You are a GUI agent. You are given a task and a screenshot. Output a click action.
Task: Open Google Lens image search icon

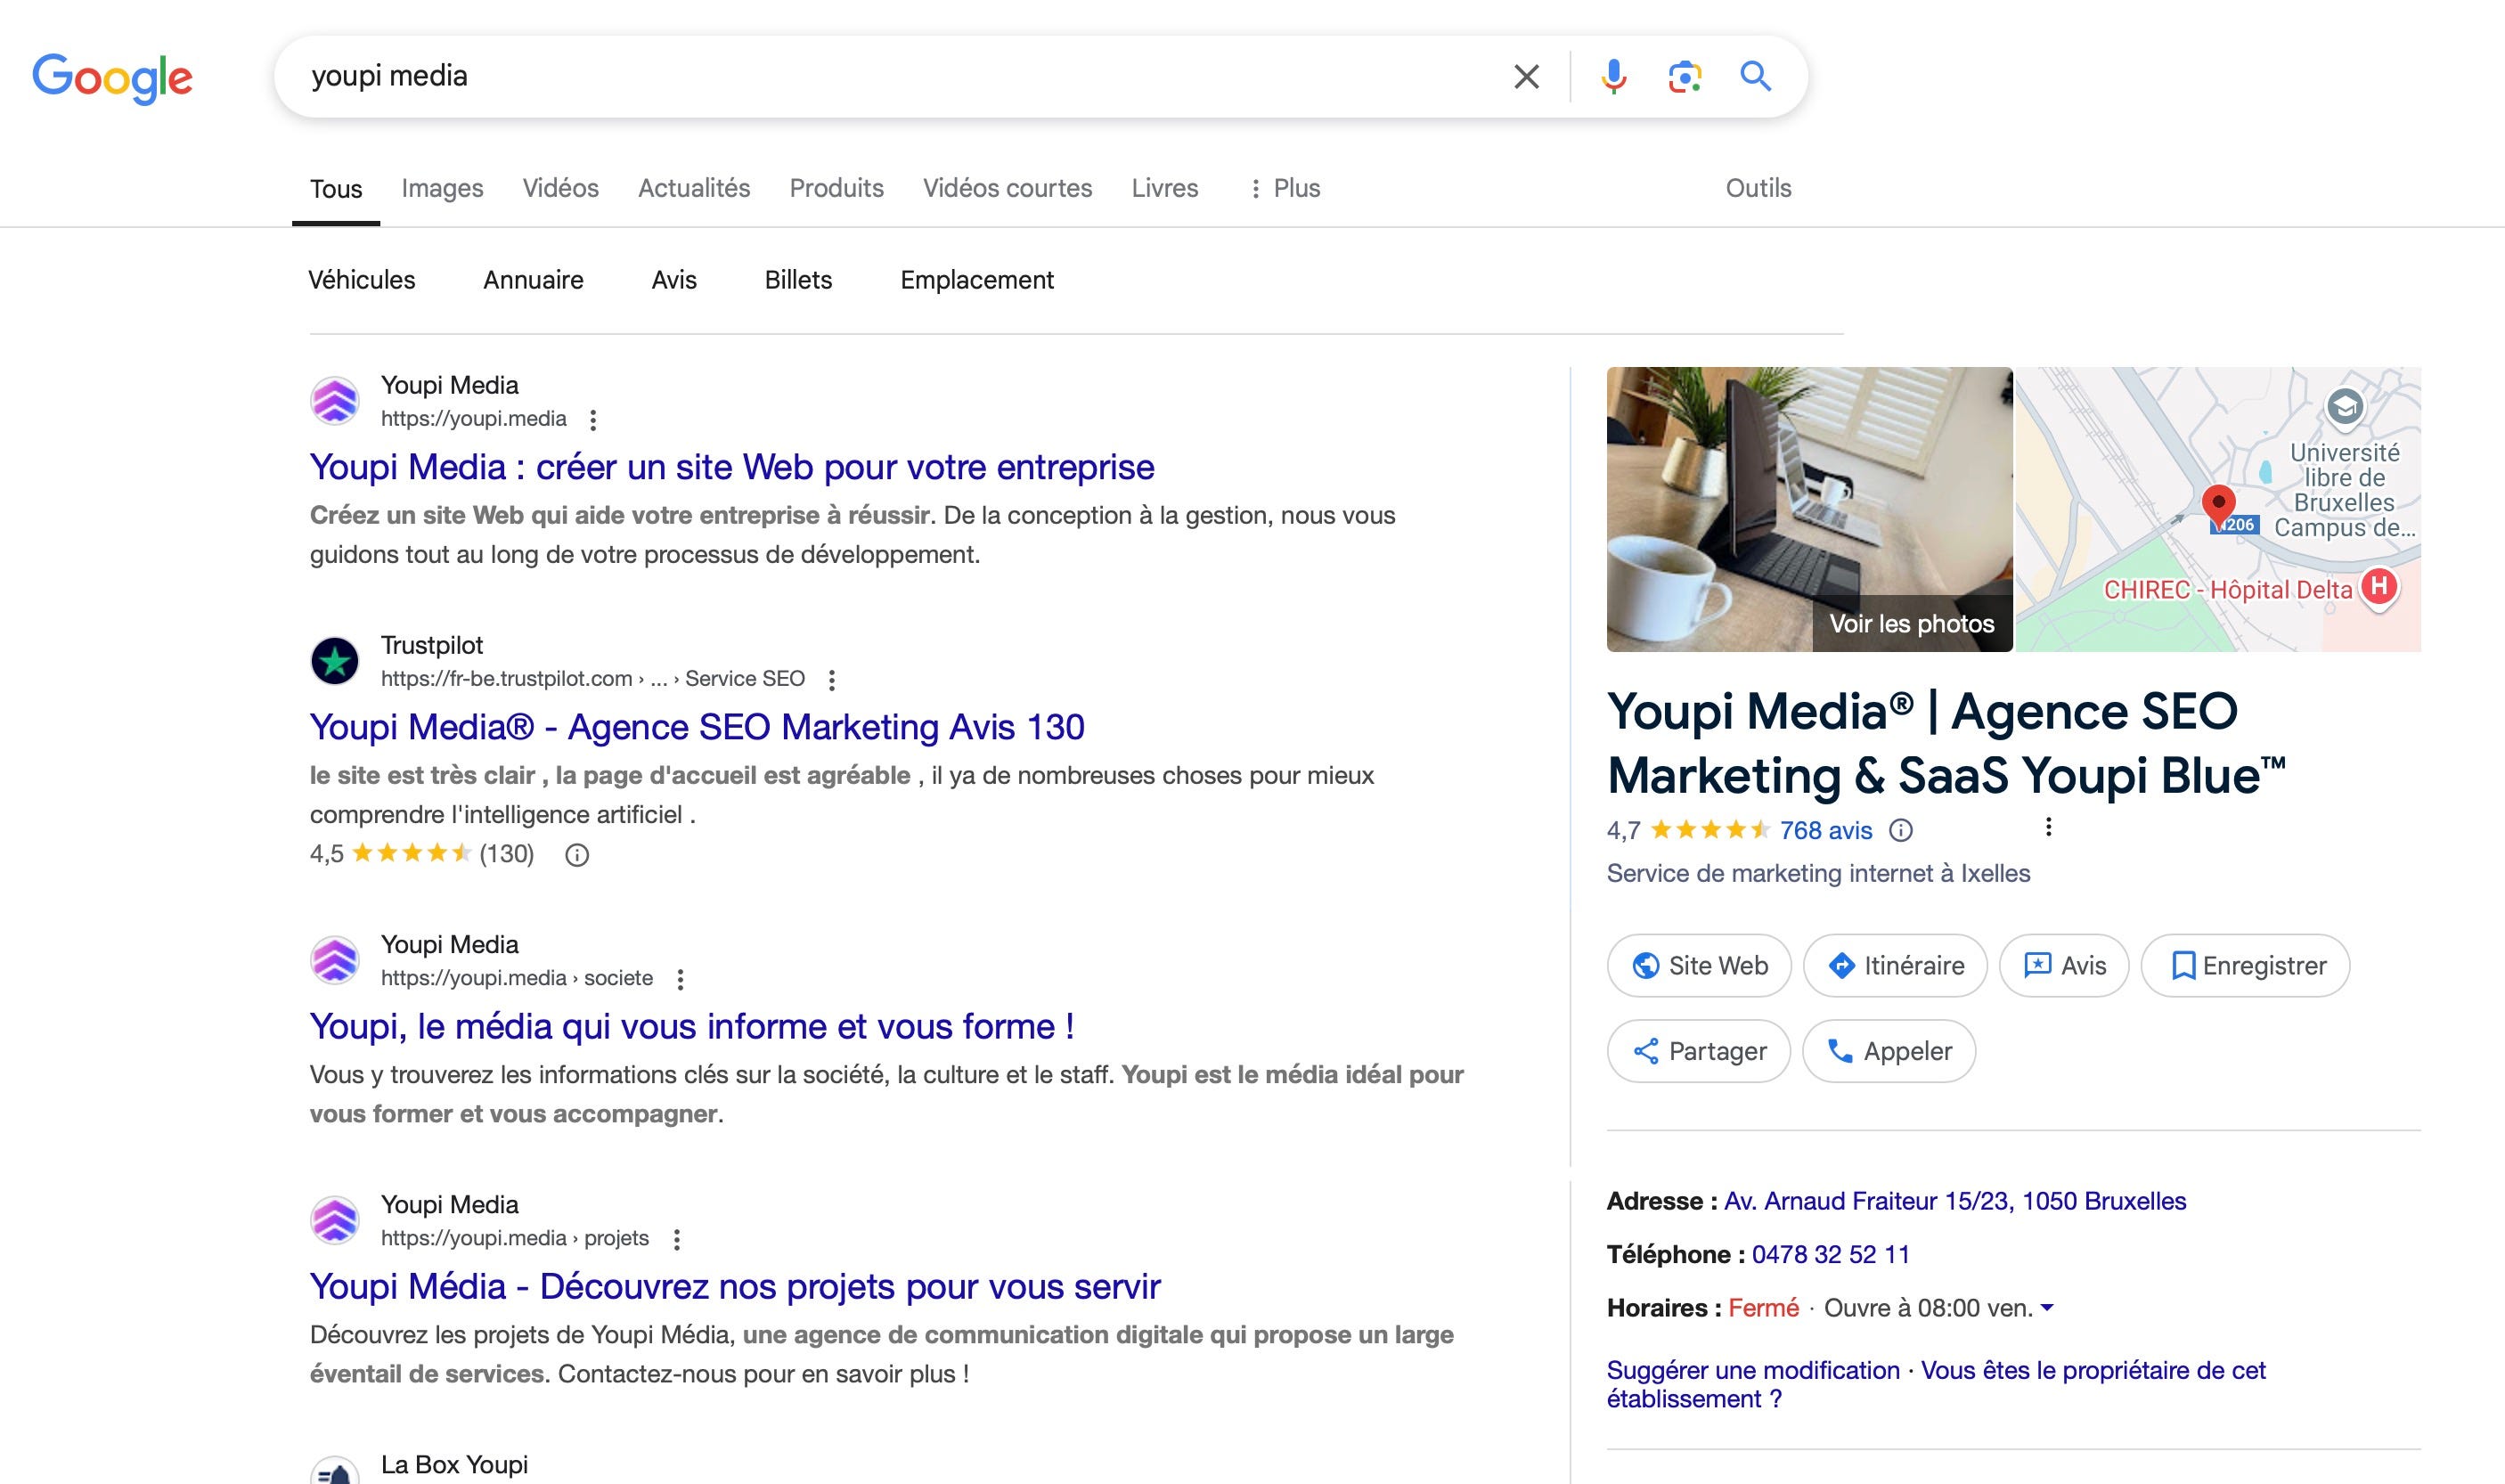click(1684, 76)
